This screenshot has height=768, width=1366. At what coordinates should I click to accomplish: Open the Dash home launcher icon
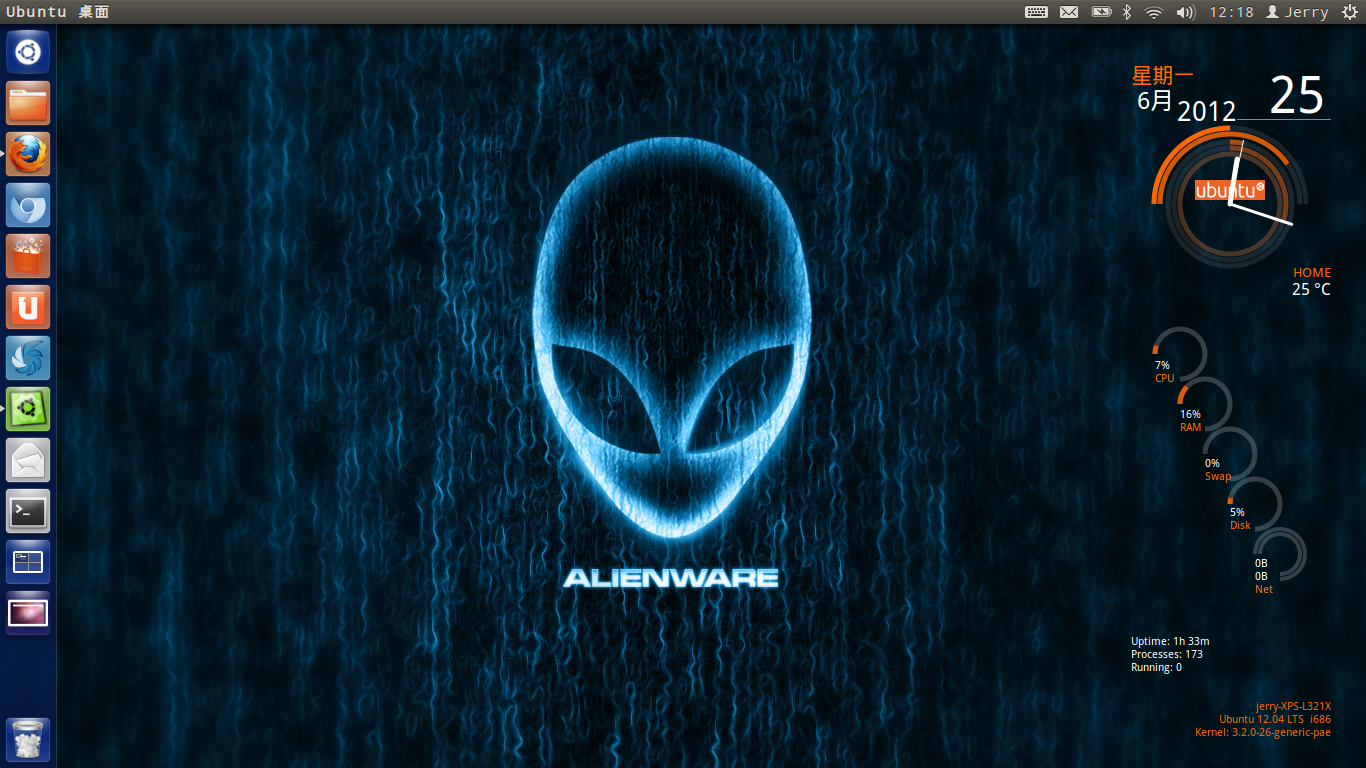[x=28, y=52]
